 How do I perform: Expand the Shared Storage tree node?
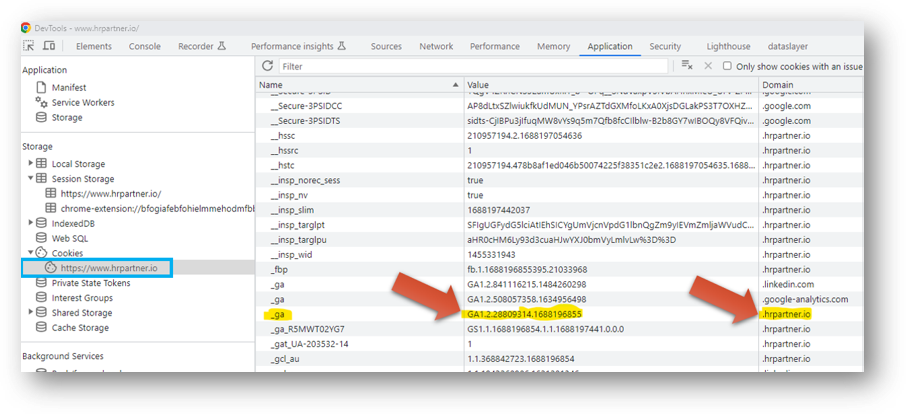point(31,313)
